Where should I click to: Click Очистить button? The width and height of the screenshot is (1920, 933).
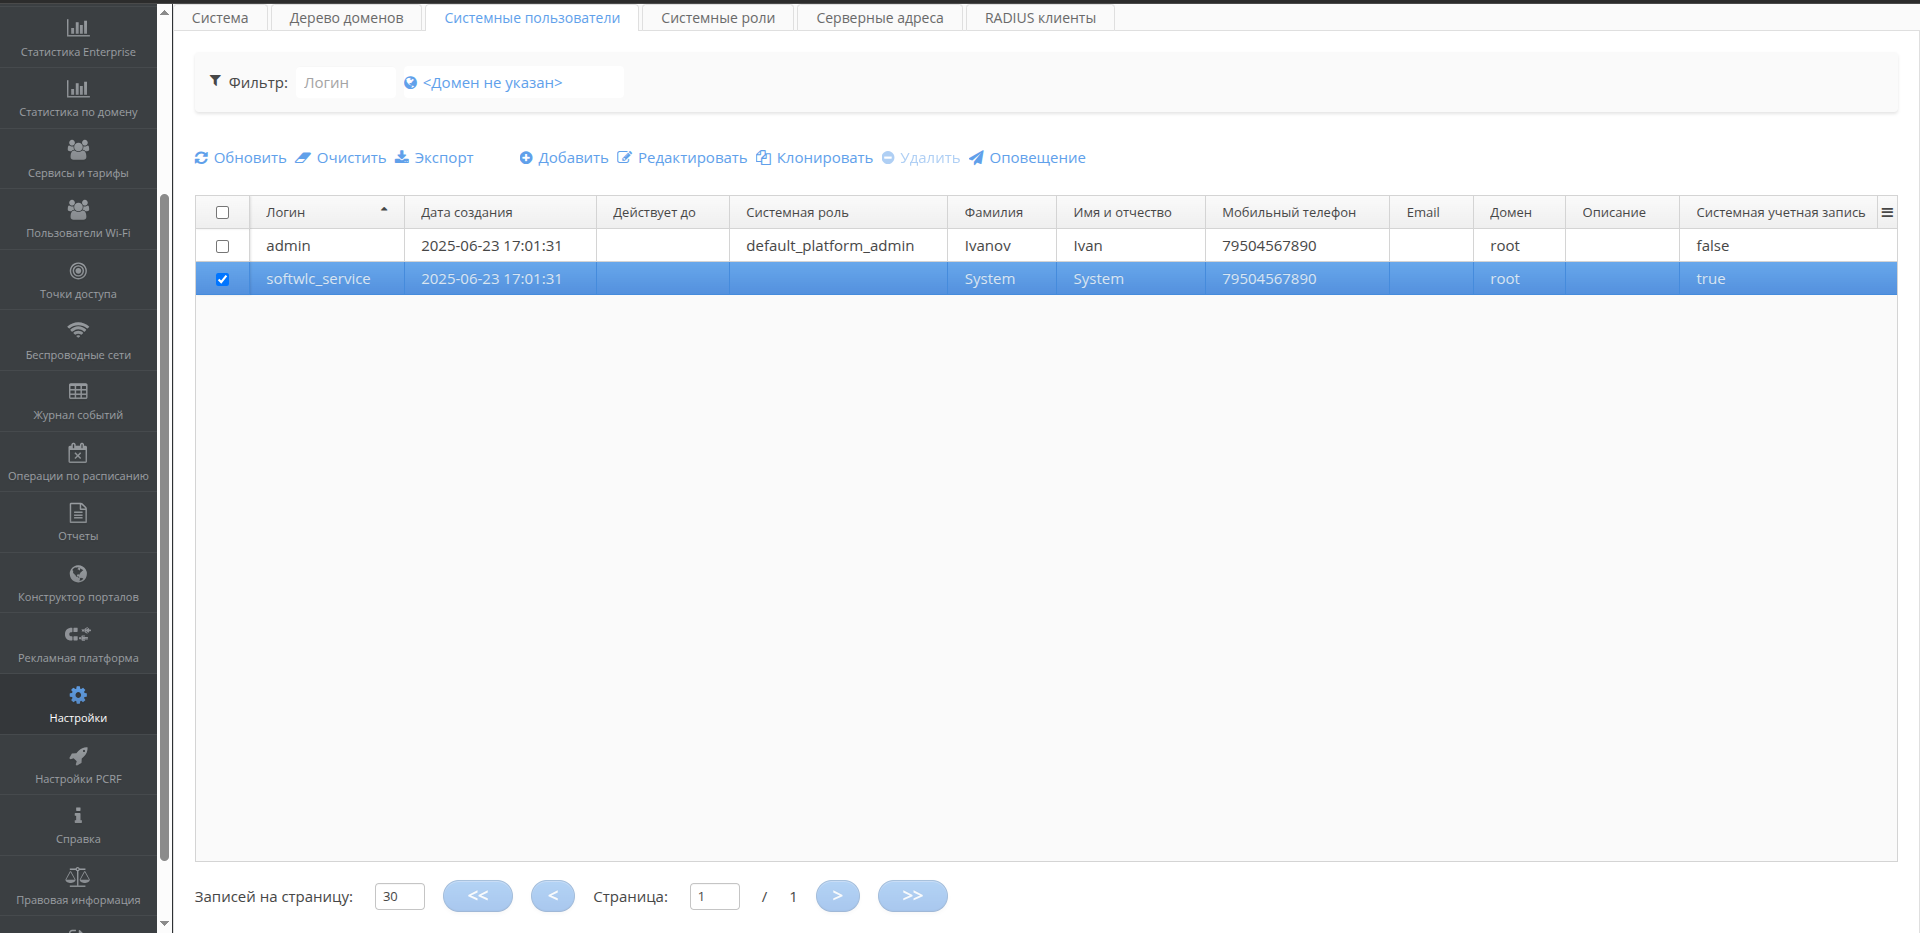(340, 158)
